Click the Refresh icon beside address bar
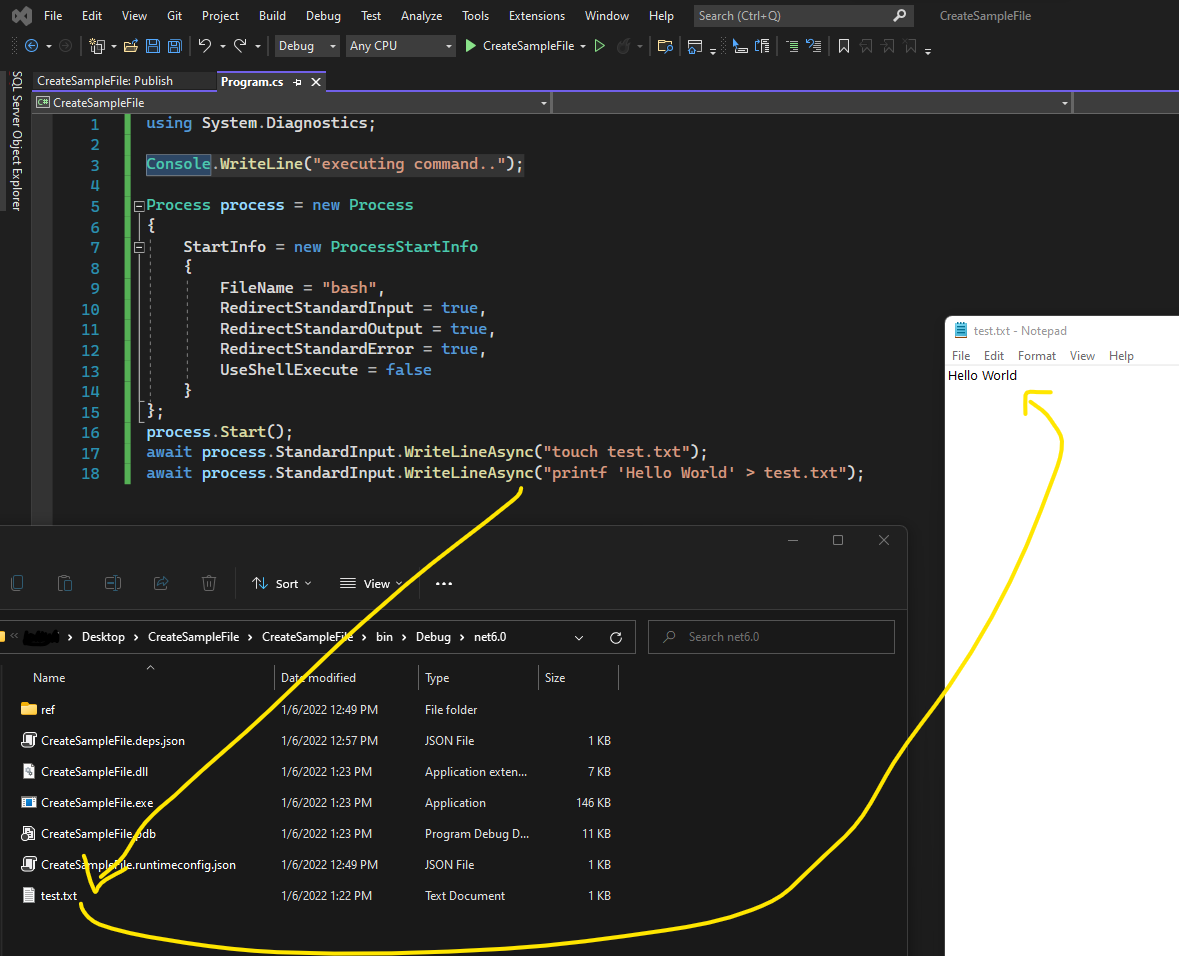This screenshot has height=957, width=1179. [x=616, y=637]
